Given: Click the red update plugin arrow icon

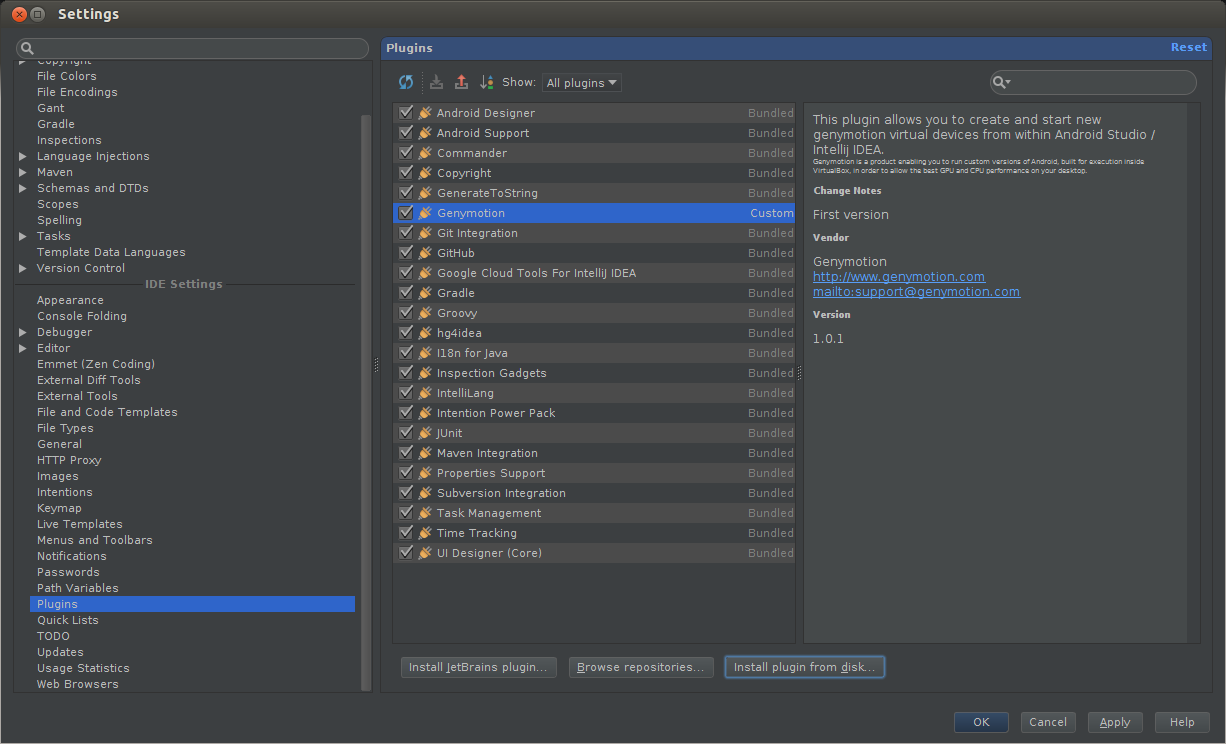Looking at the screenshot, I should coord(461,82).
